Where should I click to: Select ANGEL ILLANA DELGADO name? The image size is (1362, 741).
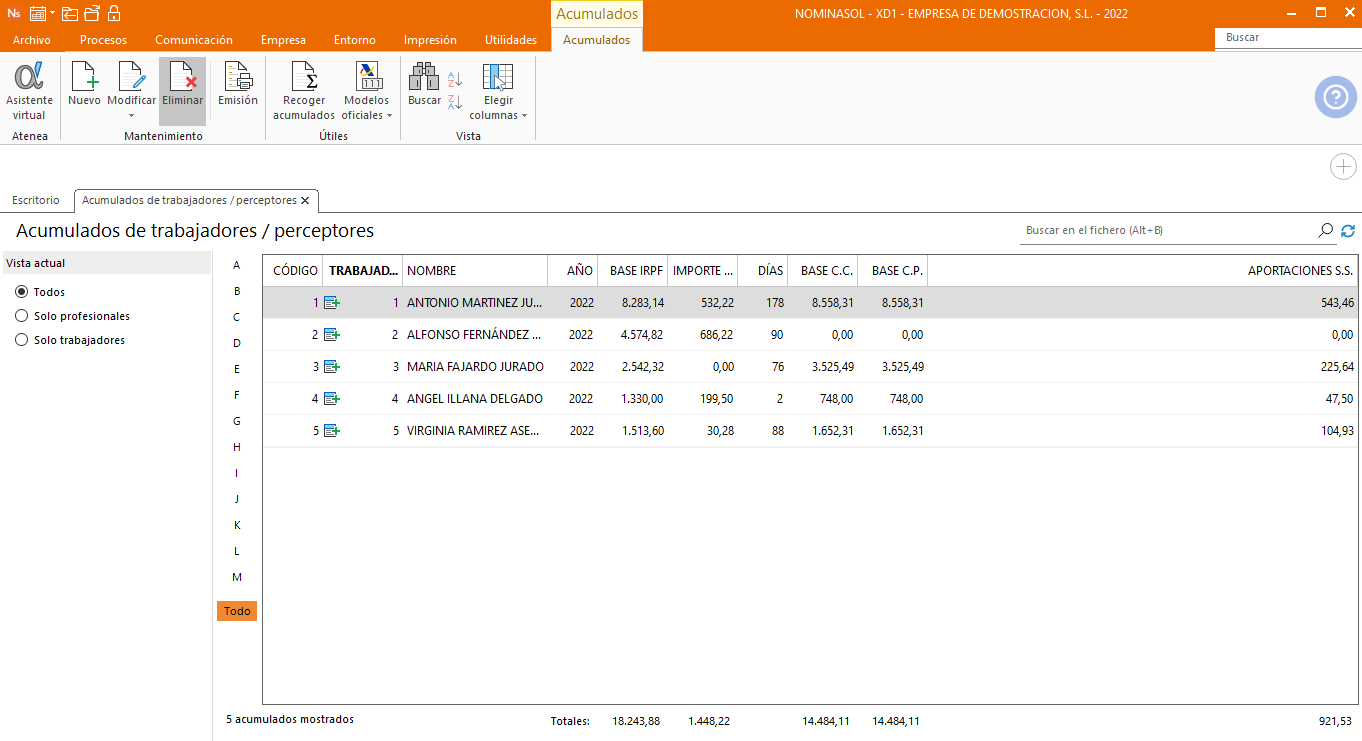tap(475, 398)
